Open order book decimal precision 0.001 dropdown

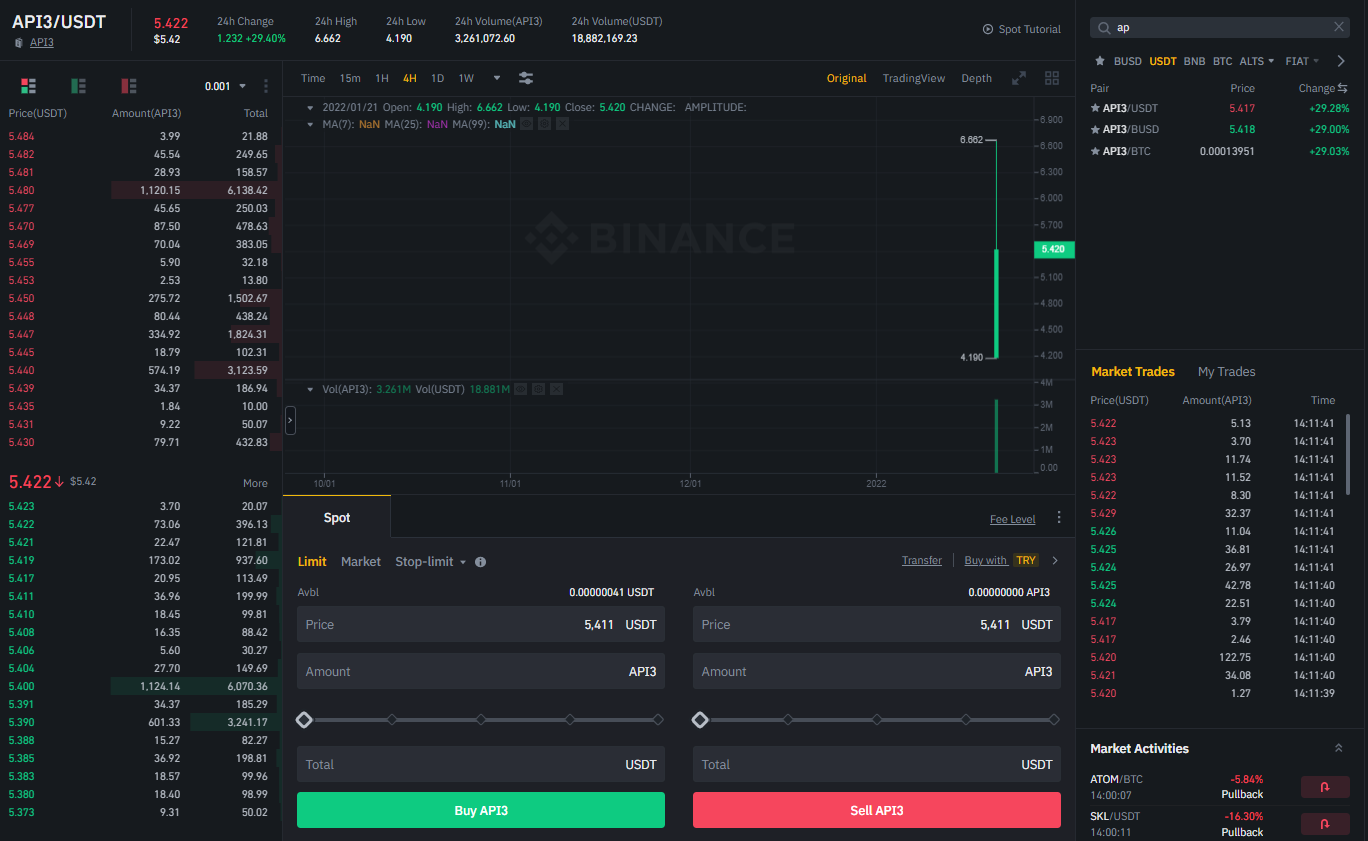pos(223,86)
